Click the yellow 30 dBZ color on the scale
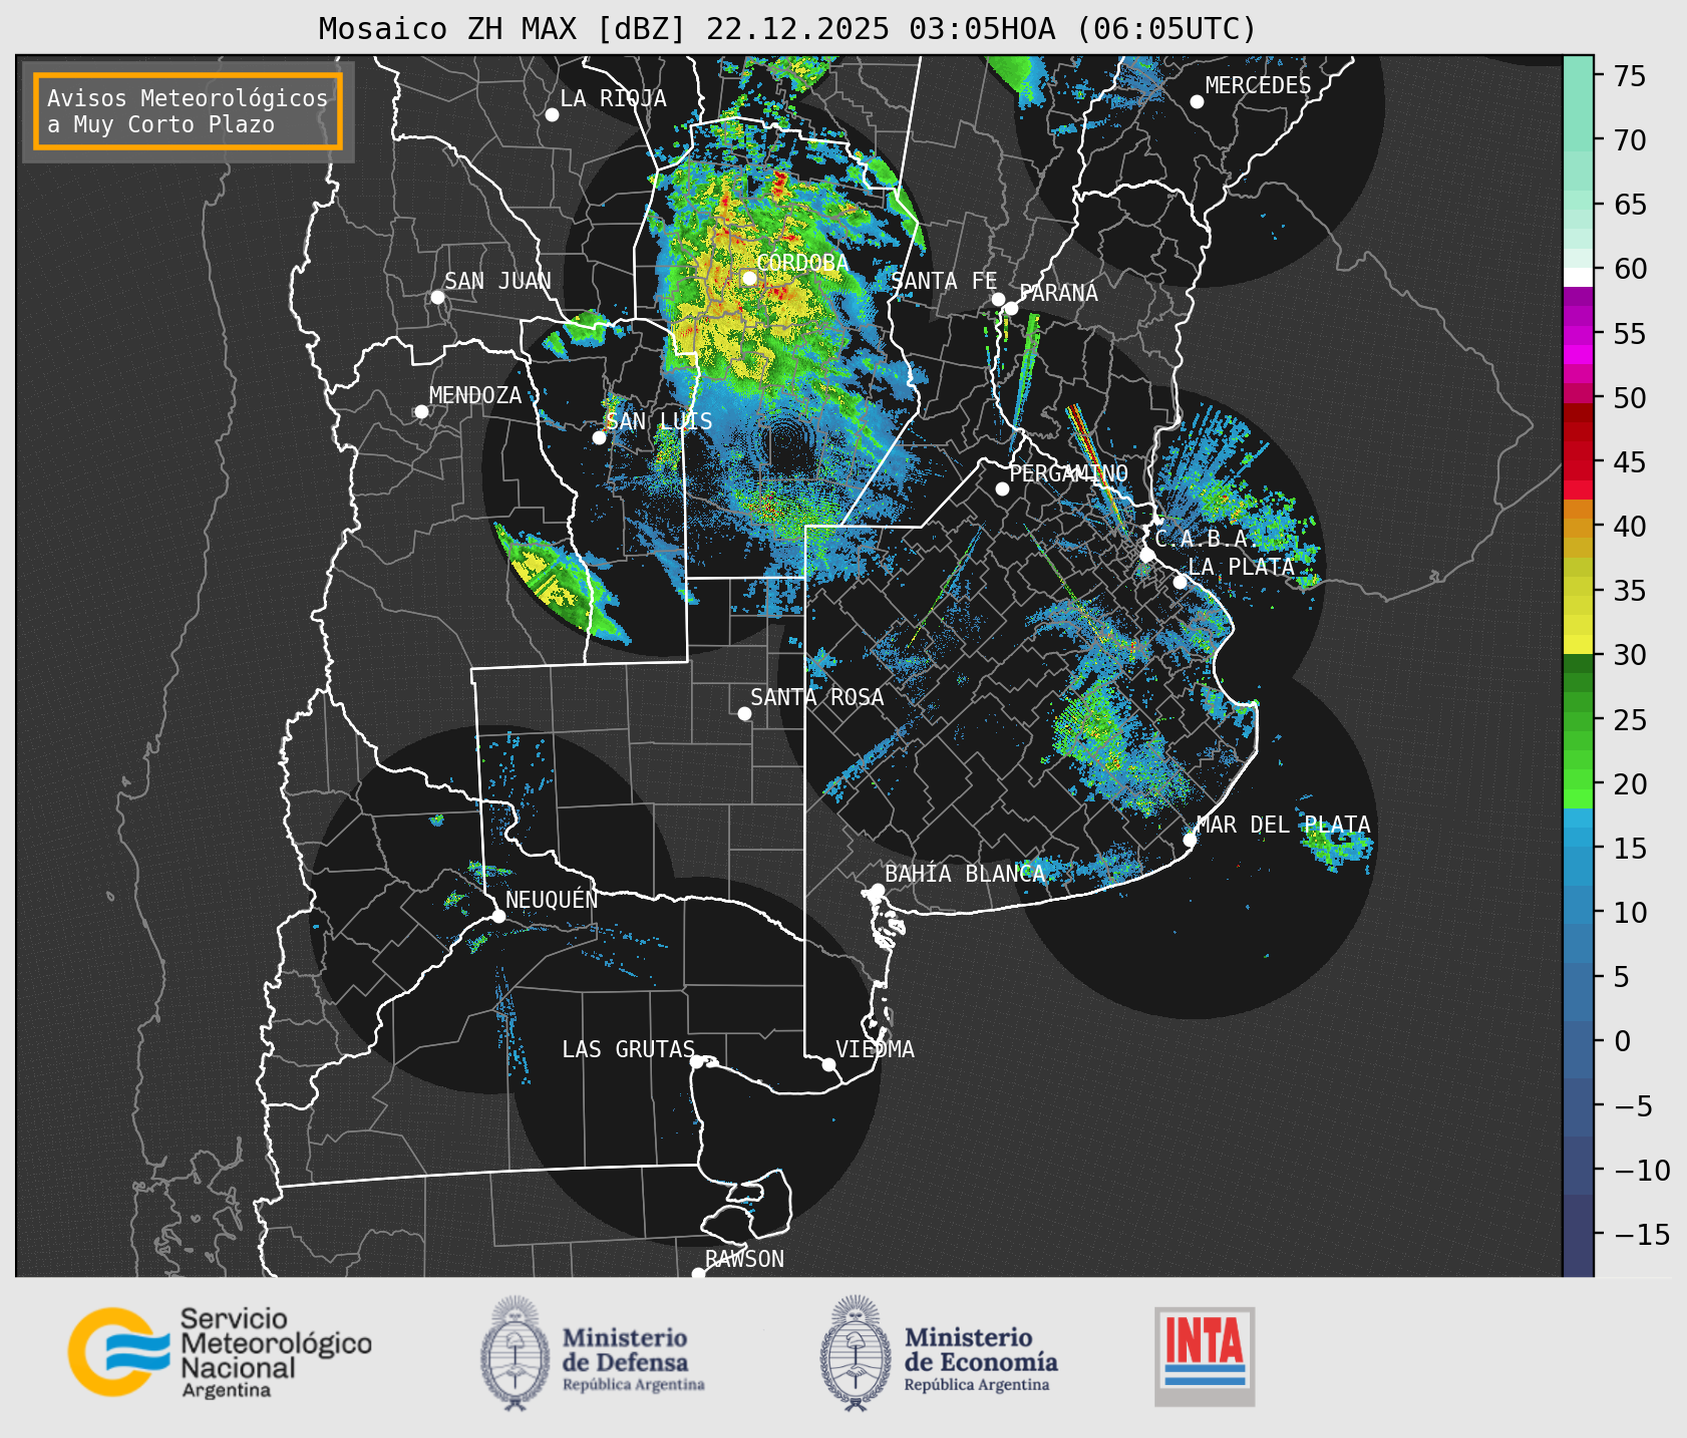The width and height of the screenshot is (1687, 1438). pos(1578,645)
